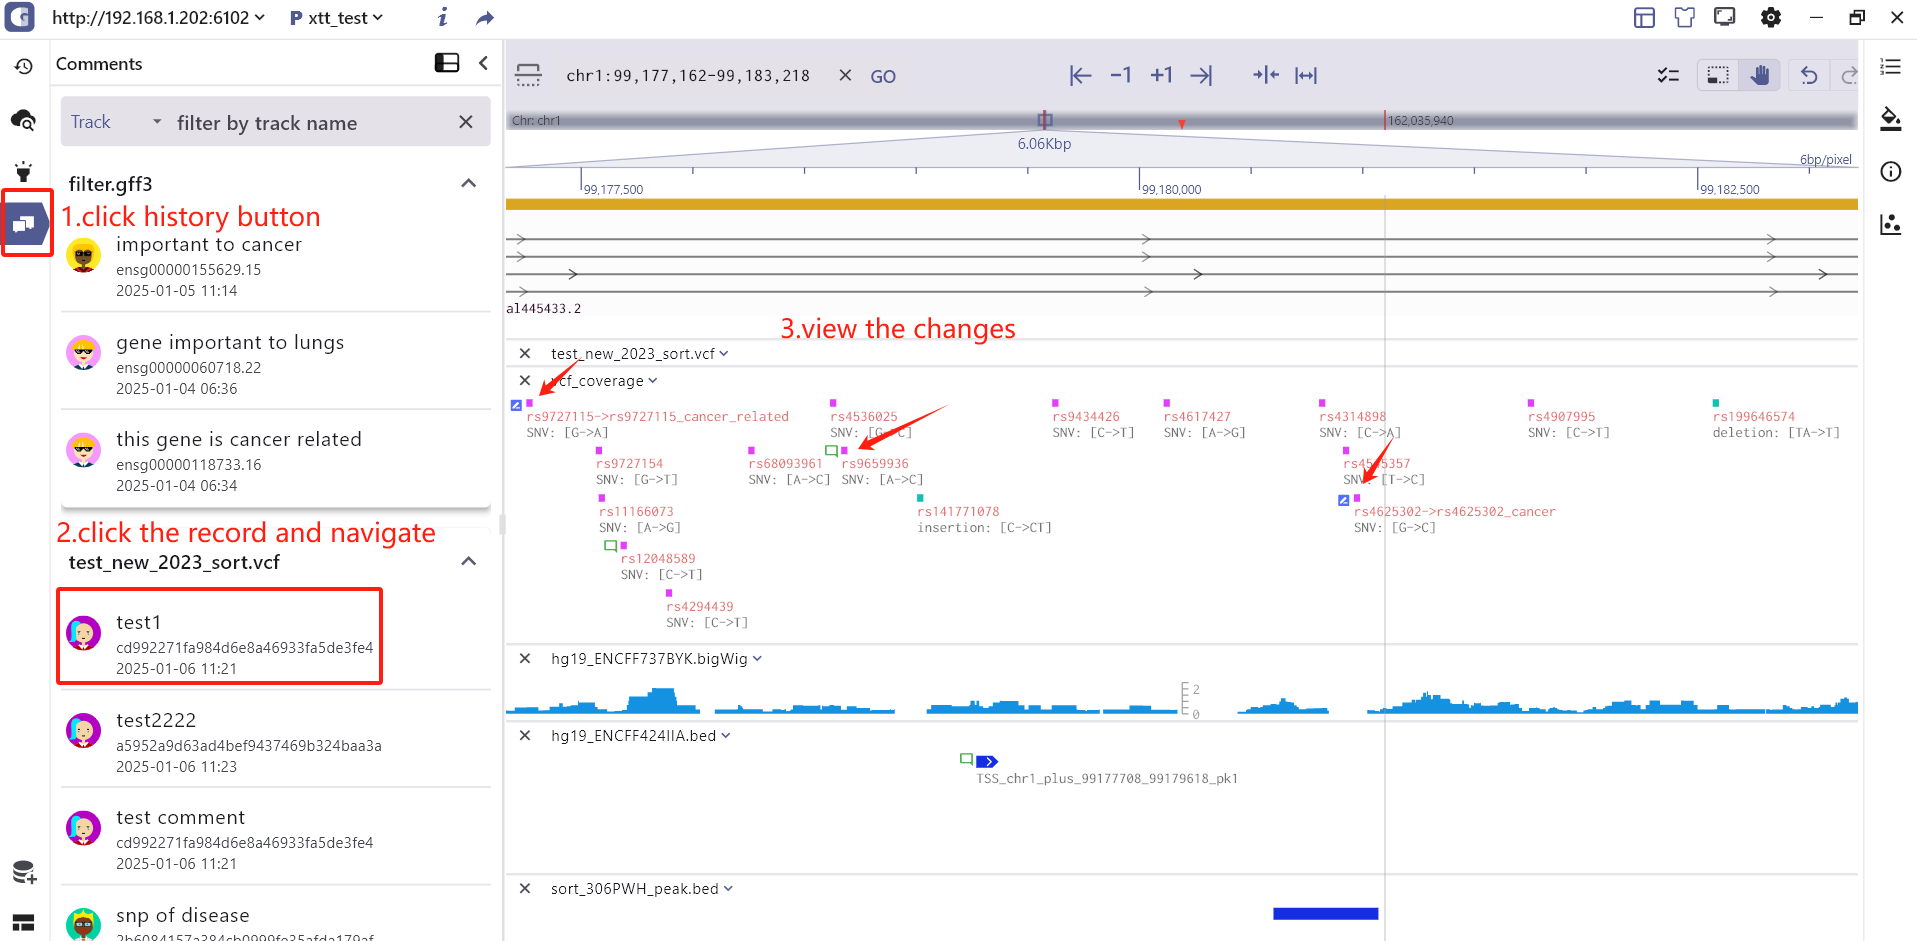Clear the track name filter
The image size is (1917, 941).
465,122
